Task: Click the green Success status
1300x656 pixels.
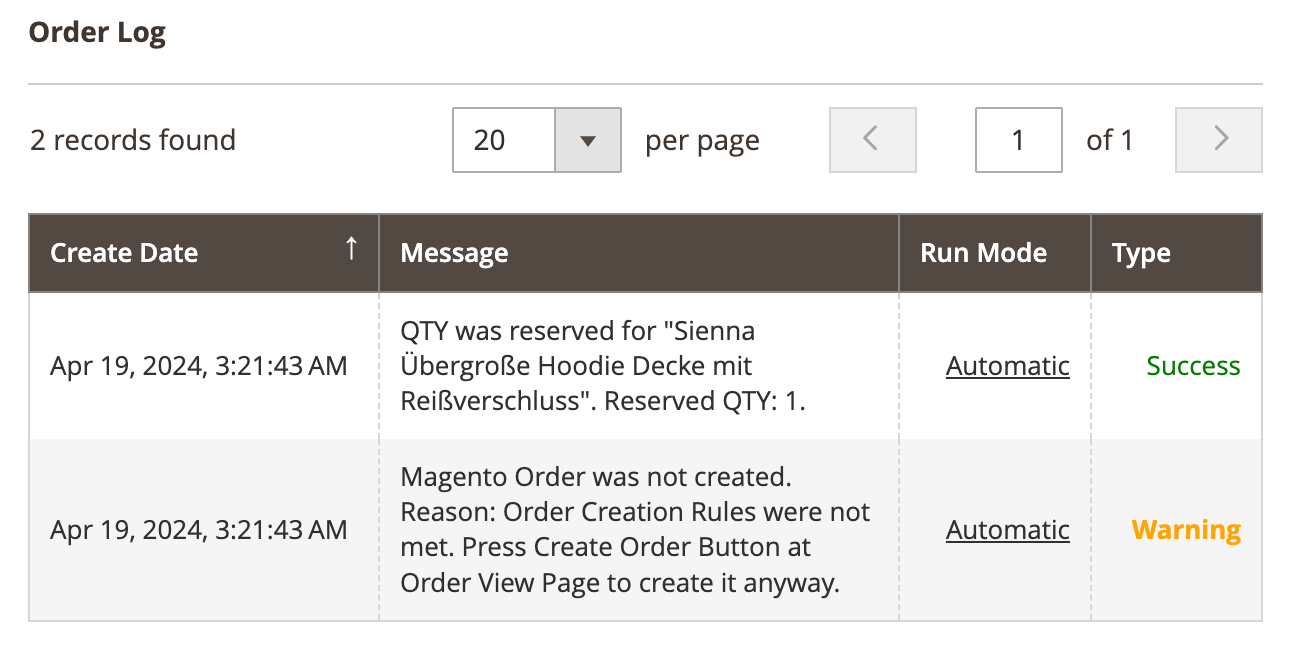Action: [1193, 366]
